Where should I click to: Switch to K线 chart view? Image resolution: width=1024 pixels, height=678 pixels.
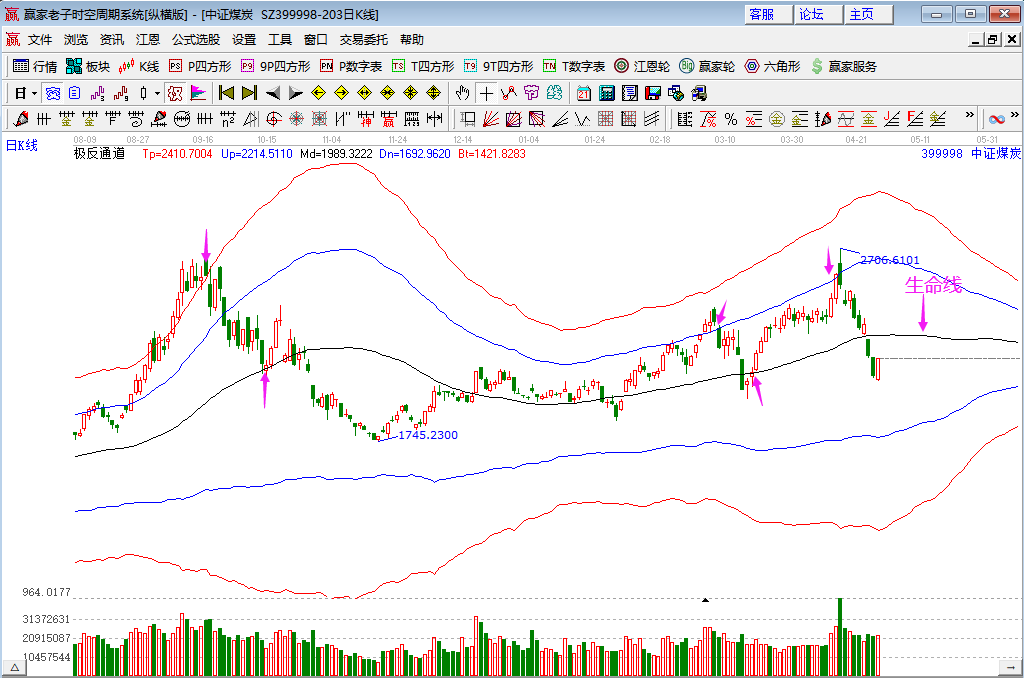point(138,66)
